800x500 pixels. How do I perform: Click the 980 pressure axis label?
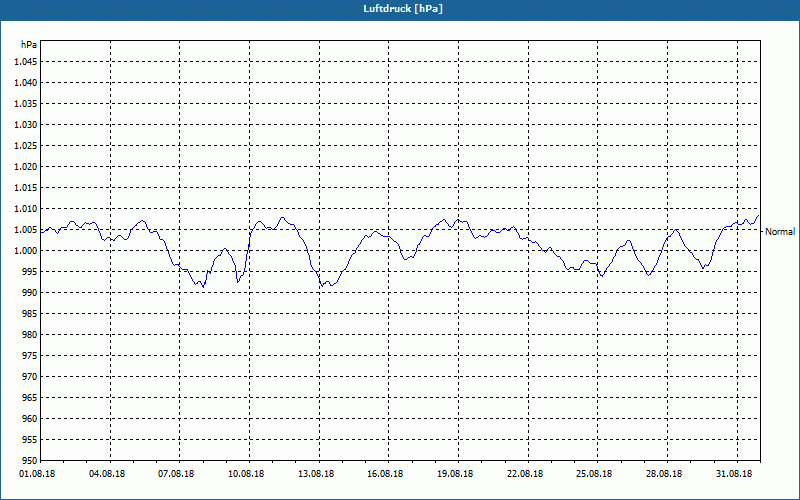click(30, 335)
